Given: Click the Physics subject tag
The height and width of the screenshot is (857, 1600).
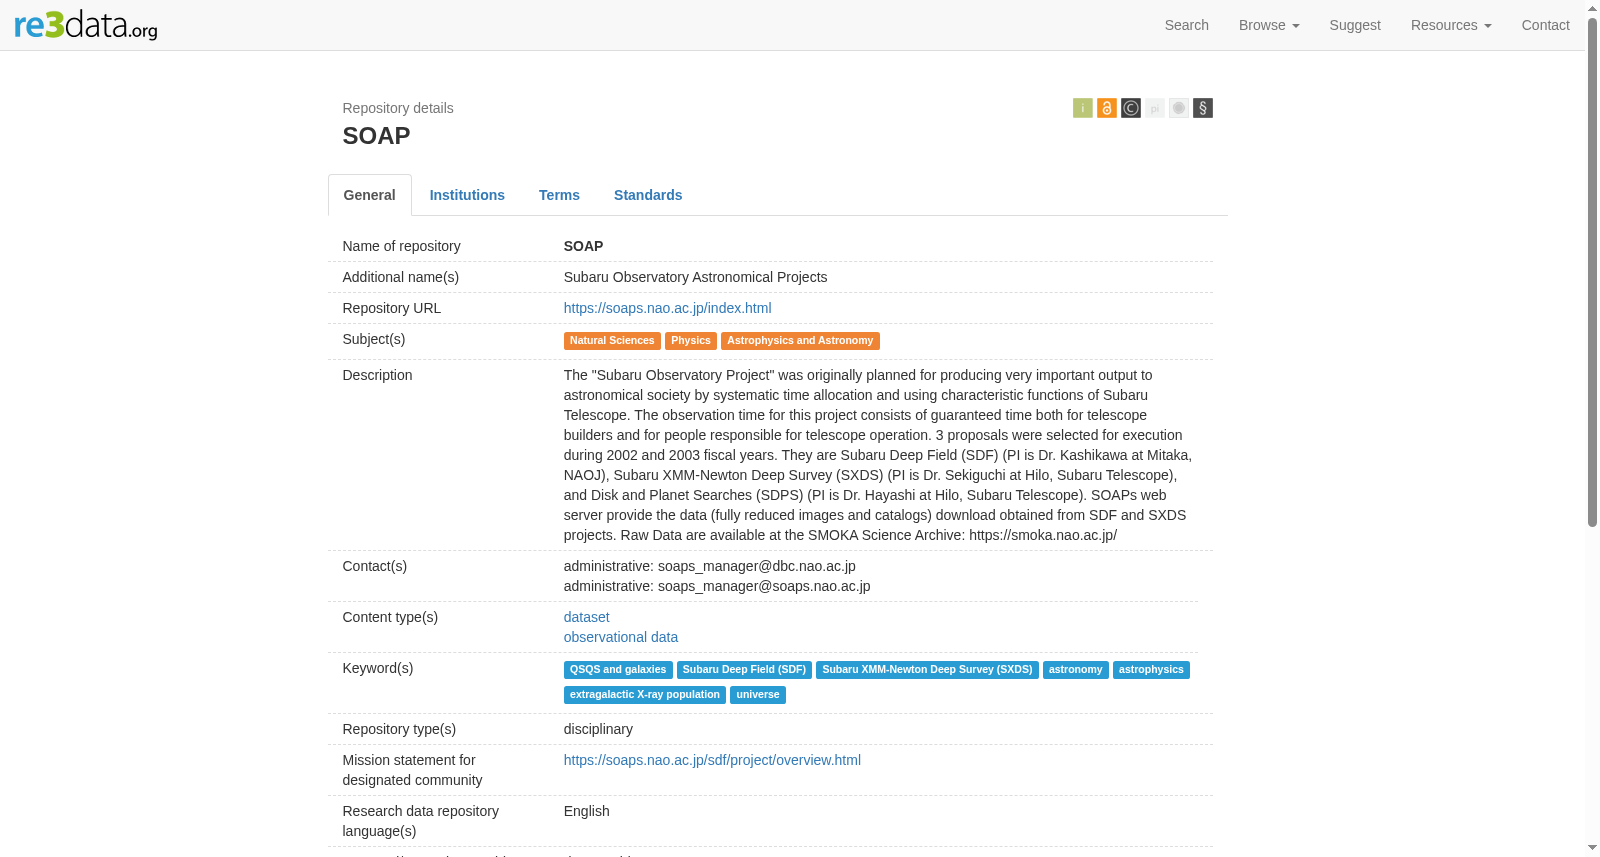Looking at the screenshot, I should [x=691, y=341].
